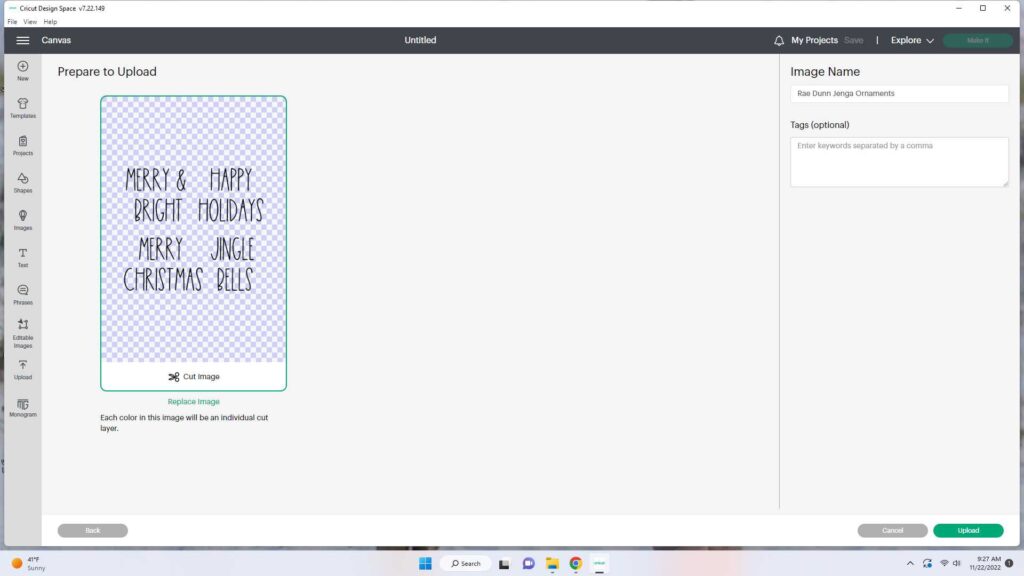Viewport: 1024px width, 576px height.
Task: Click the Tags keywords text area
Action: click(x=899, y=161)
